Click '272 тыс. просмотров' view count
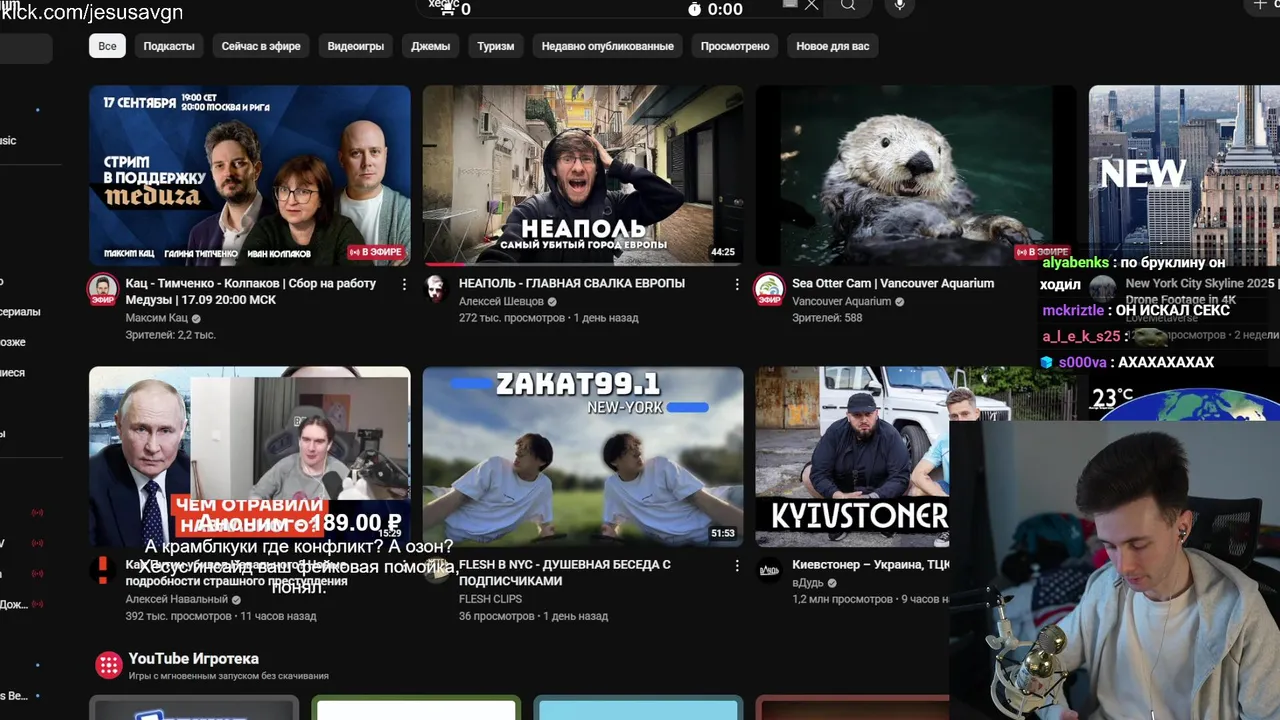The height and width of the screenshot is (720, 1280). coord(512,318)
